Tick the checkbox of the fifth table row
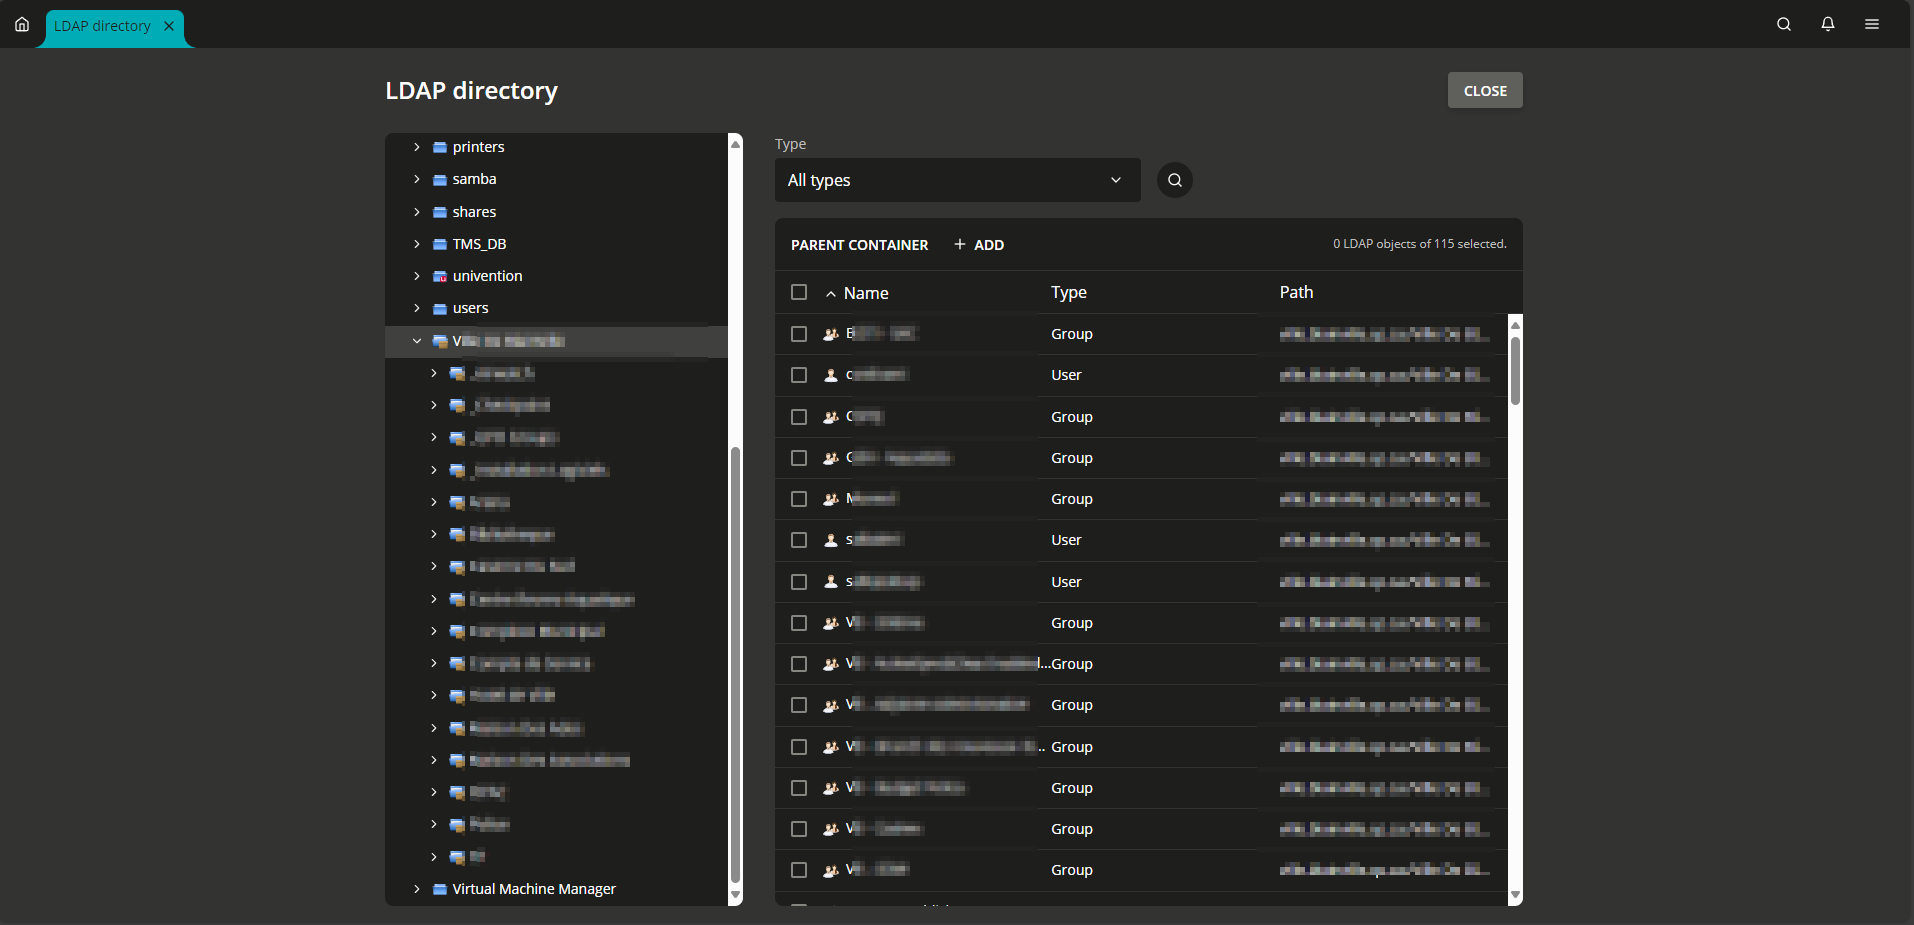This screenshot has width=1914, height=925. point(799,499)
